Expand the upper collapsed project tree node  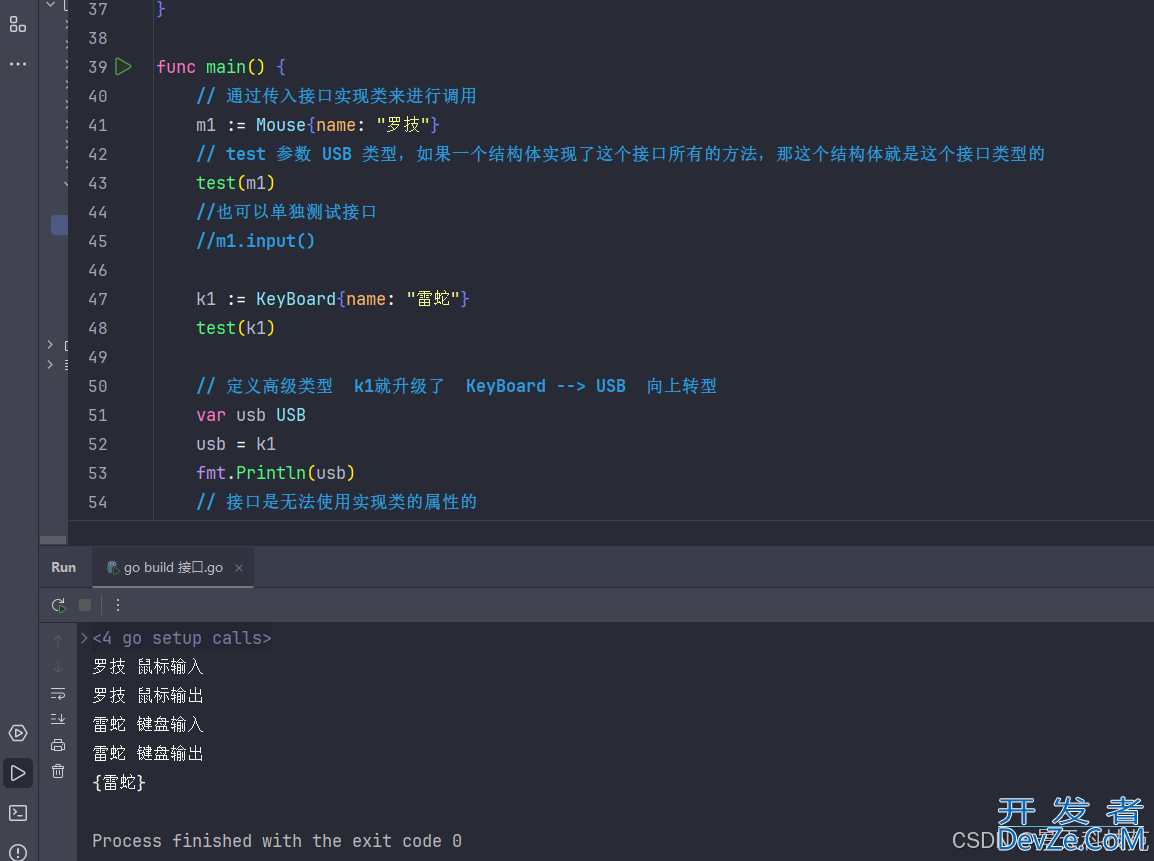50,344
